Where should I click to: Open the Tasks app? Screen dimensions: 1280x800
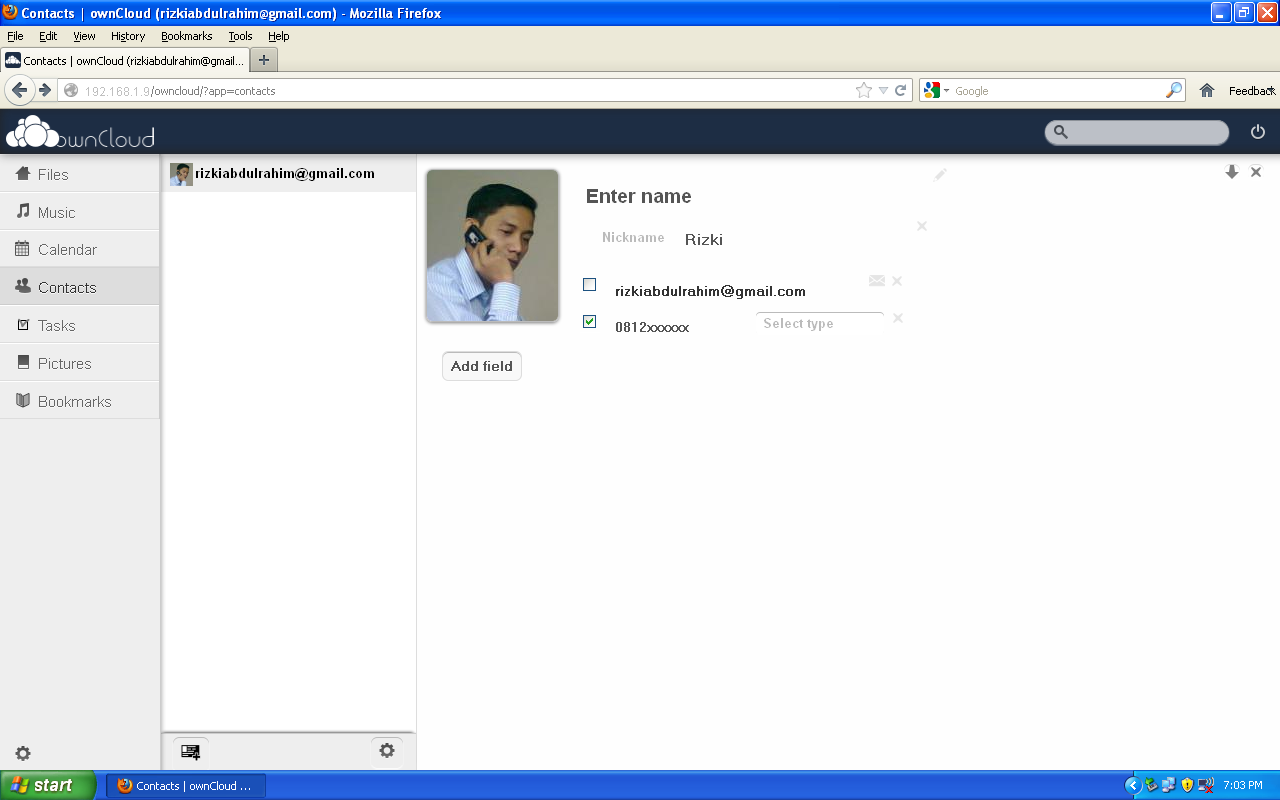[80, 325]
